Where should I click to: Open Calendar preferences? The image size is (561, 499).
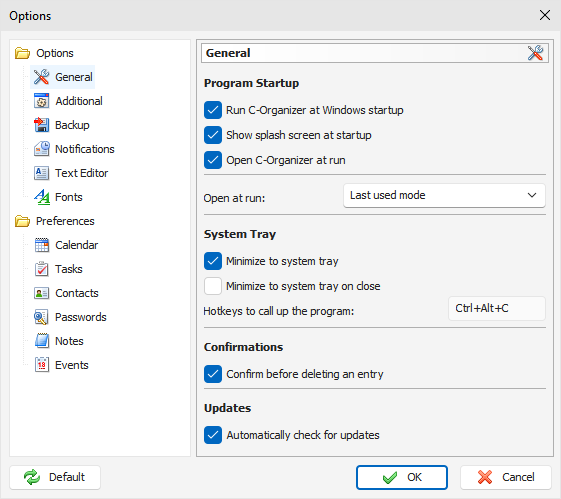click(76, 245)
